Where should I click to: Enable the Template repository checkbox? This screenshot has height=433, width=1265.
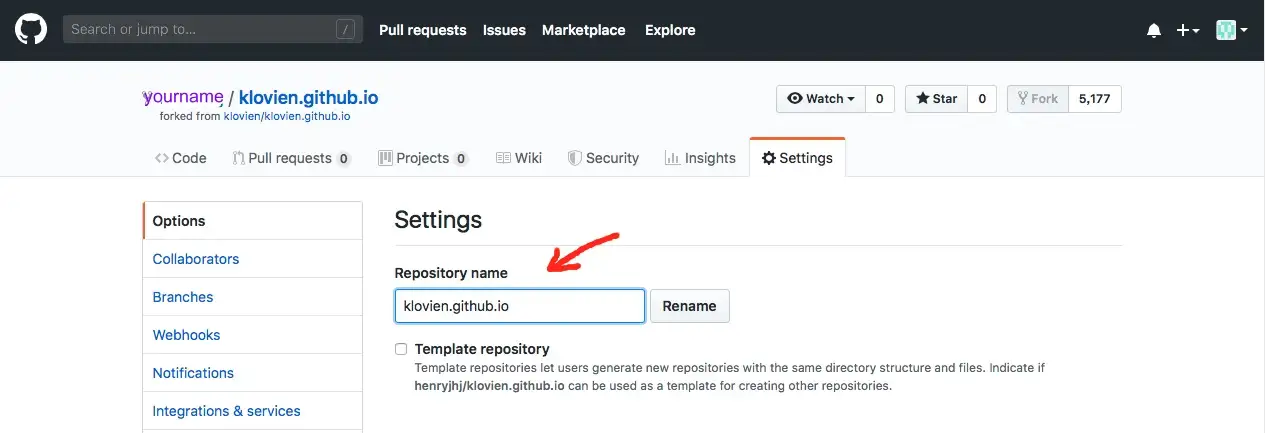click(x=401, y=349)
